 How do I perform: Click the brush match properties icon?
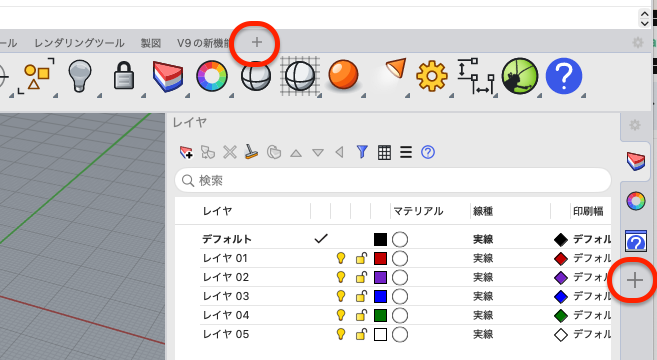[x=251, y=152]
